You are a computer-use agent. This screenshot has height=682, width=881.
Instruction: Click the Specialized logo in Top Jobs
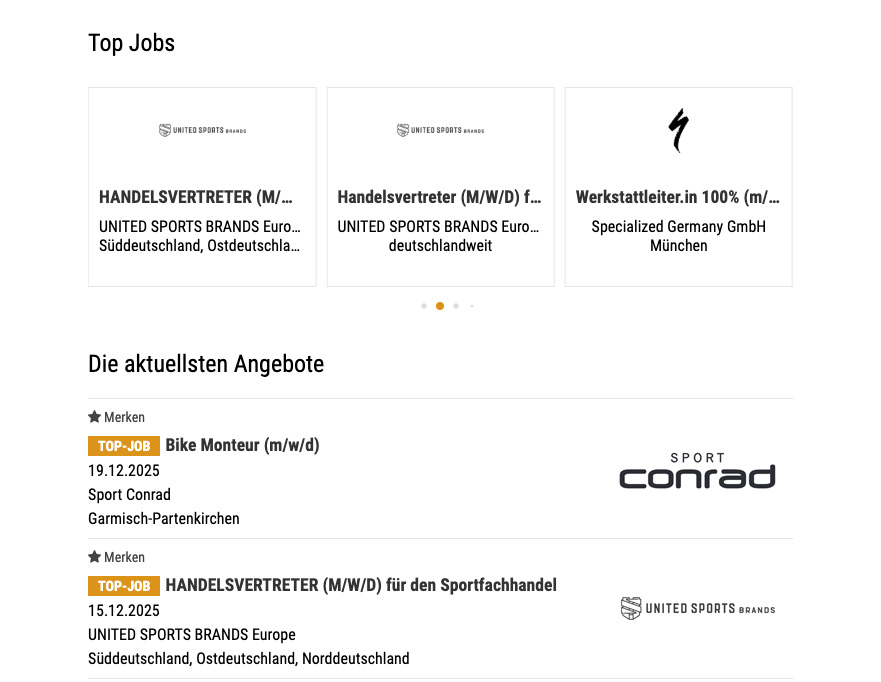[x=678, y=130]
